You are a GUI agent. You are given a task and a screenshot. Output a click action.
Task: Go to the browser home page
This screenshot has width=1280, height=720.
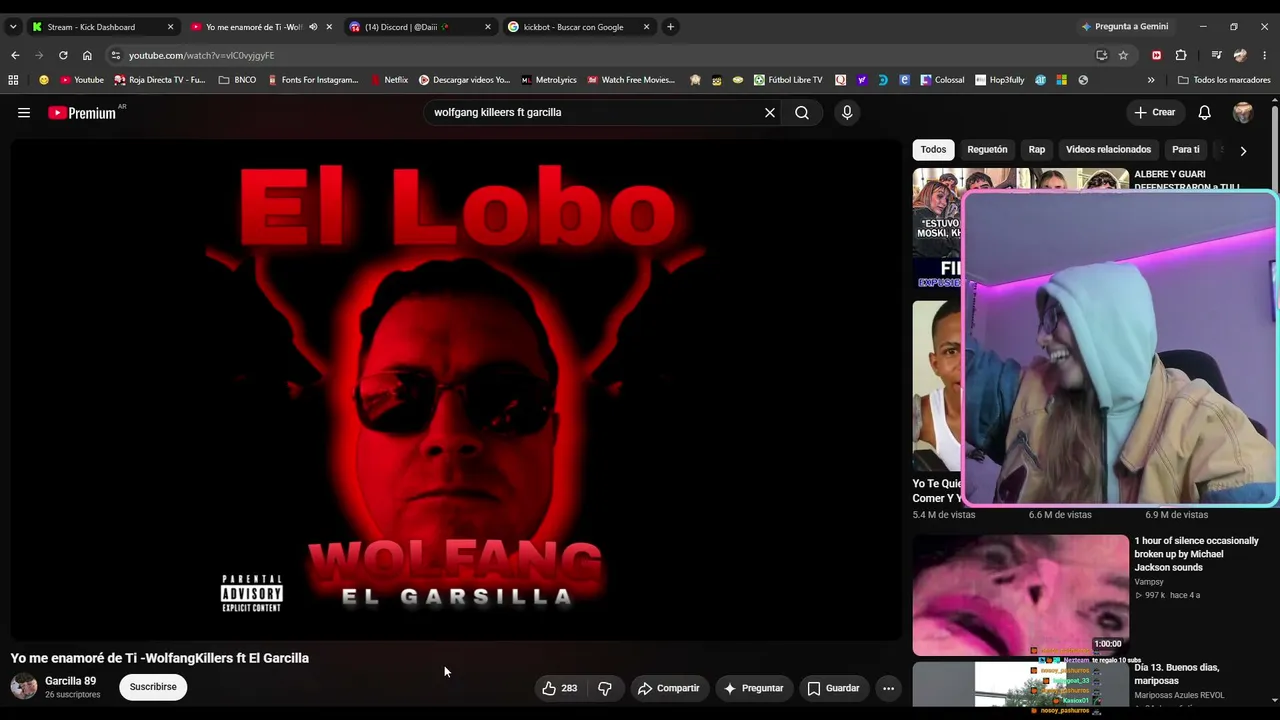87,55
